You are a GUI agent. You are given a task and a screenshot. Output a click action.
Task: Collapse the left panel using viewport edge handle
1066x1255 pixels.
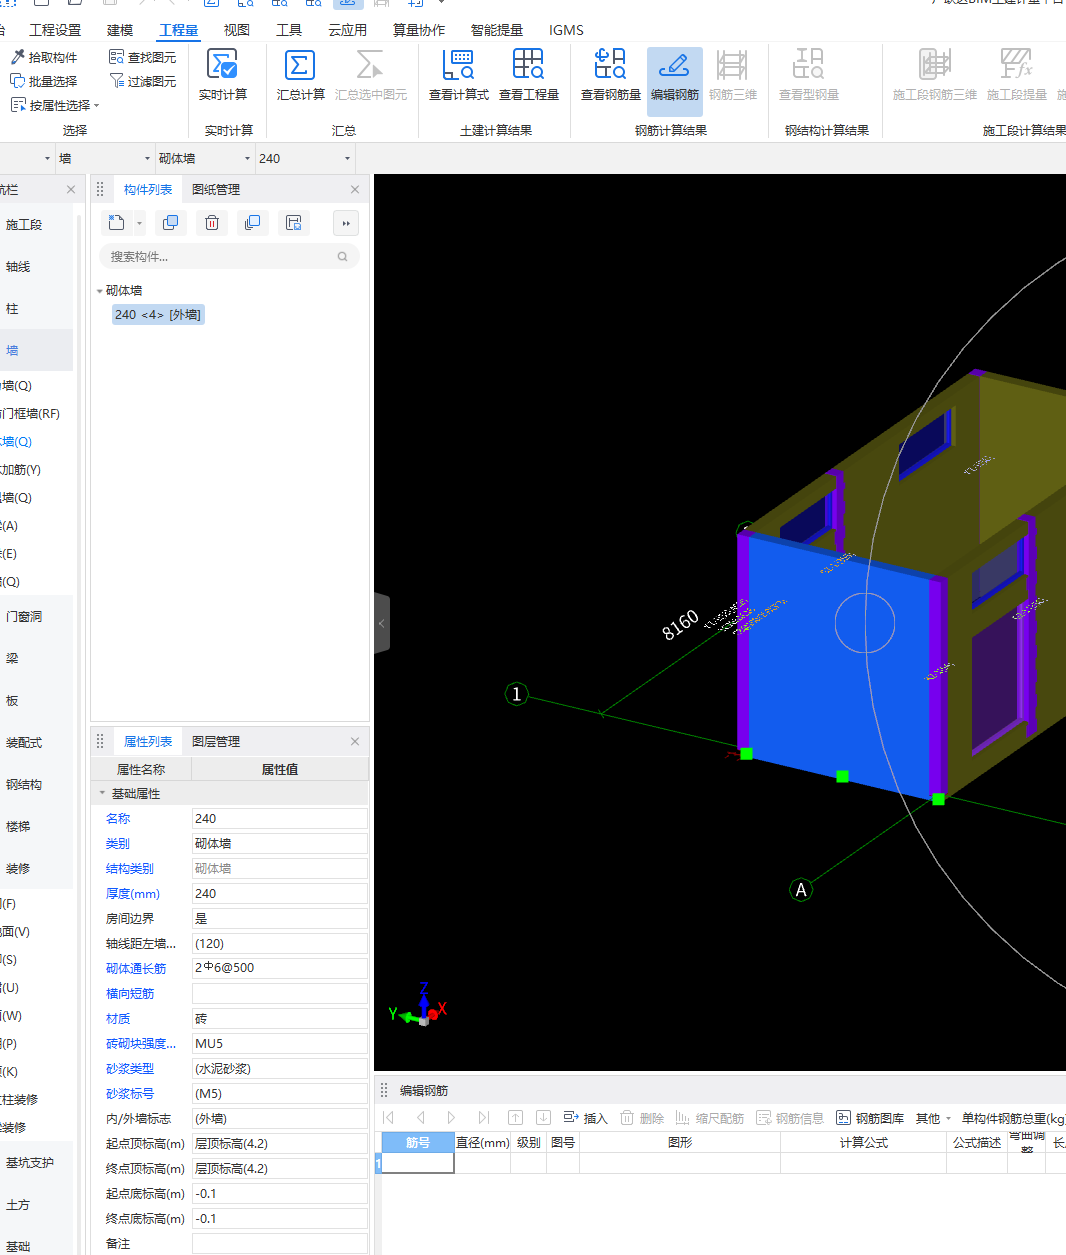(x=381, y=623)
